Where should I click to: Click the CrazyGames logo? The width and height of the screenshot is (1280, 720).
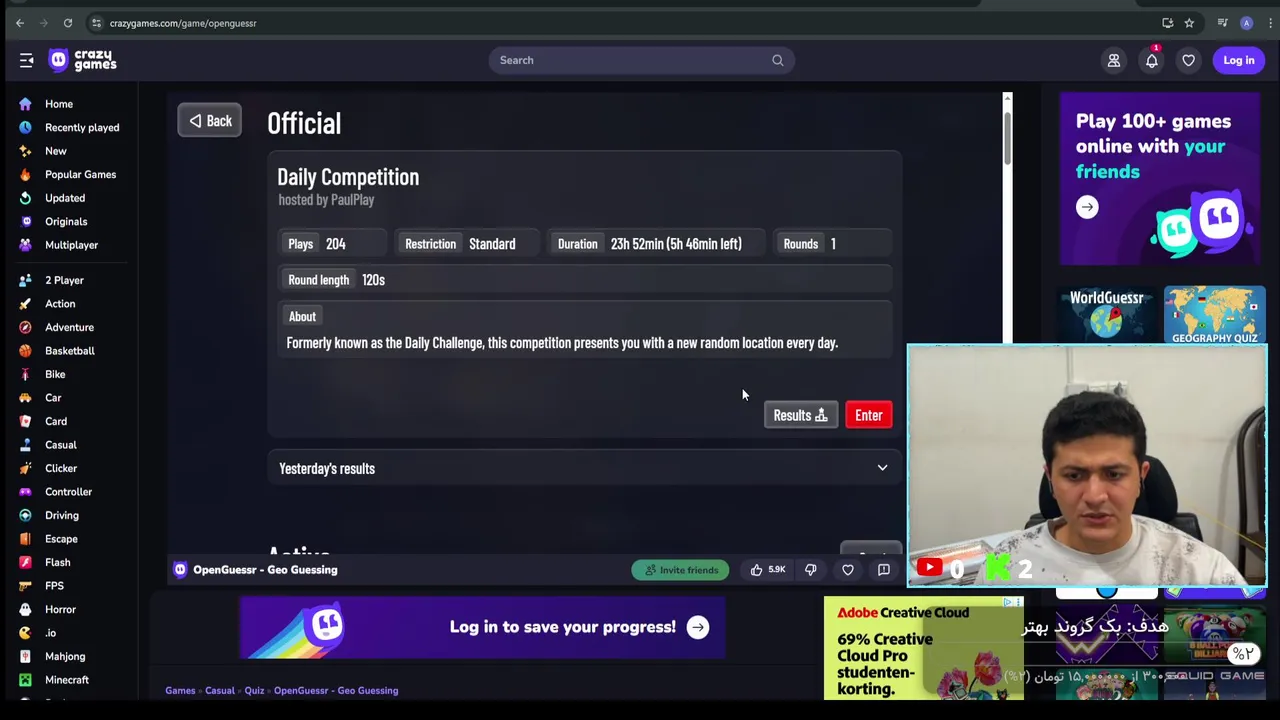pyautogui.click(x=83, y=60)
